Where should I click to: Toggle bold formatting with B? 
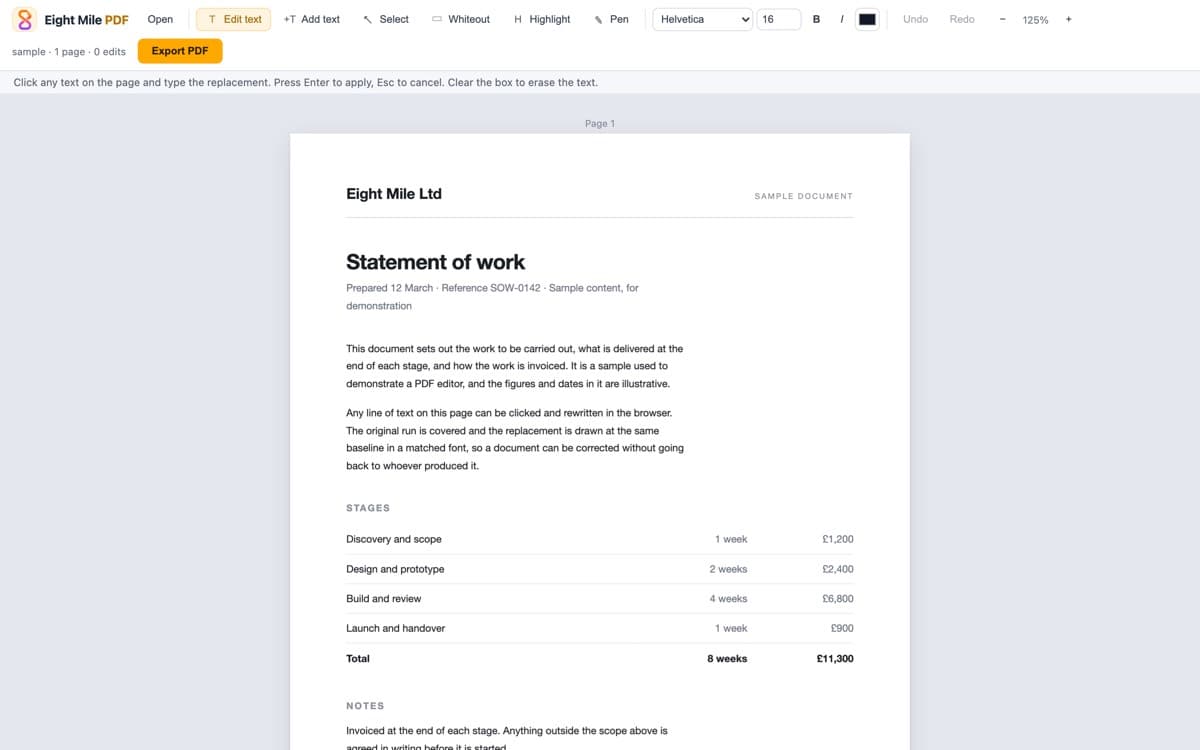(x=817, y=19)
